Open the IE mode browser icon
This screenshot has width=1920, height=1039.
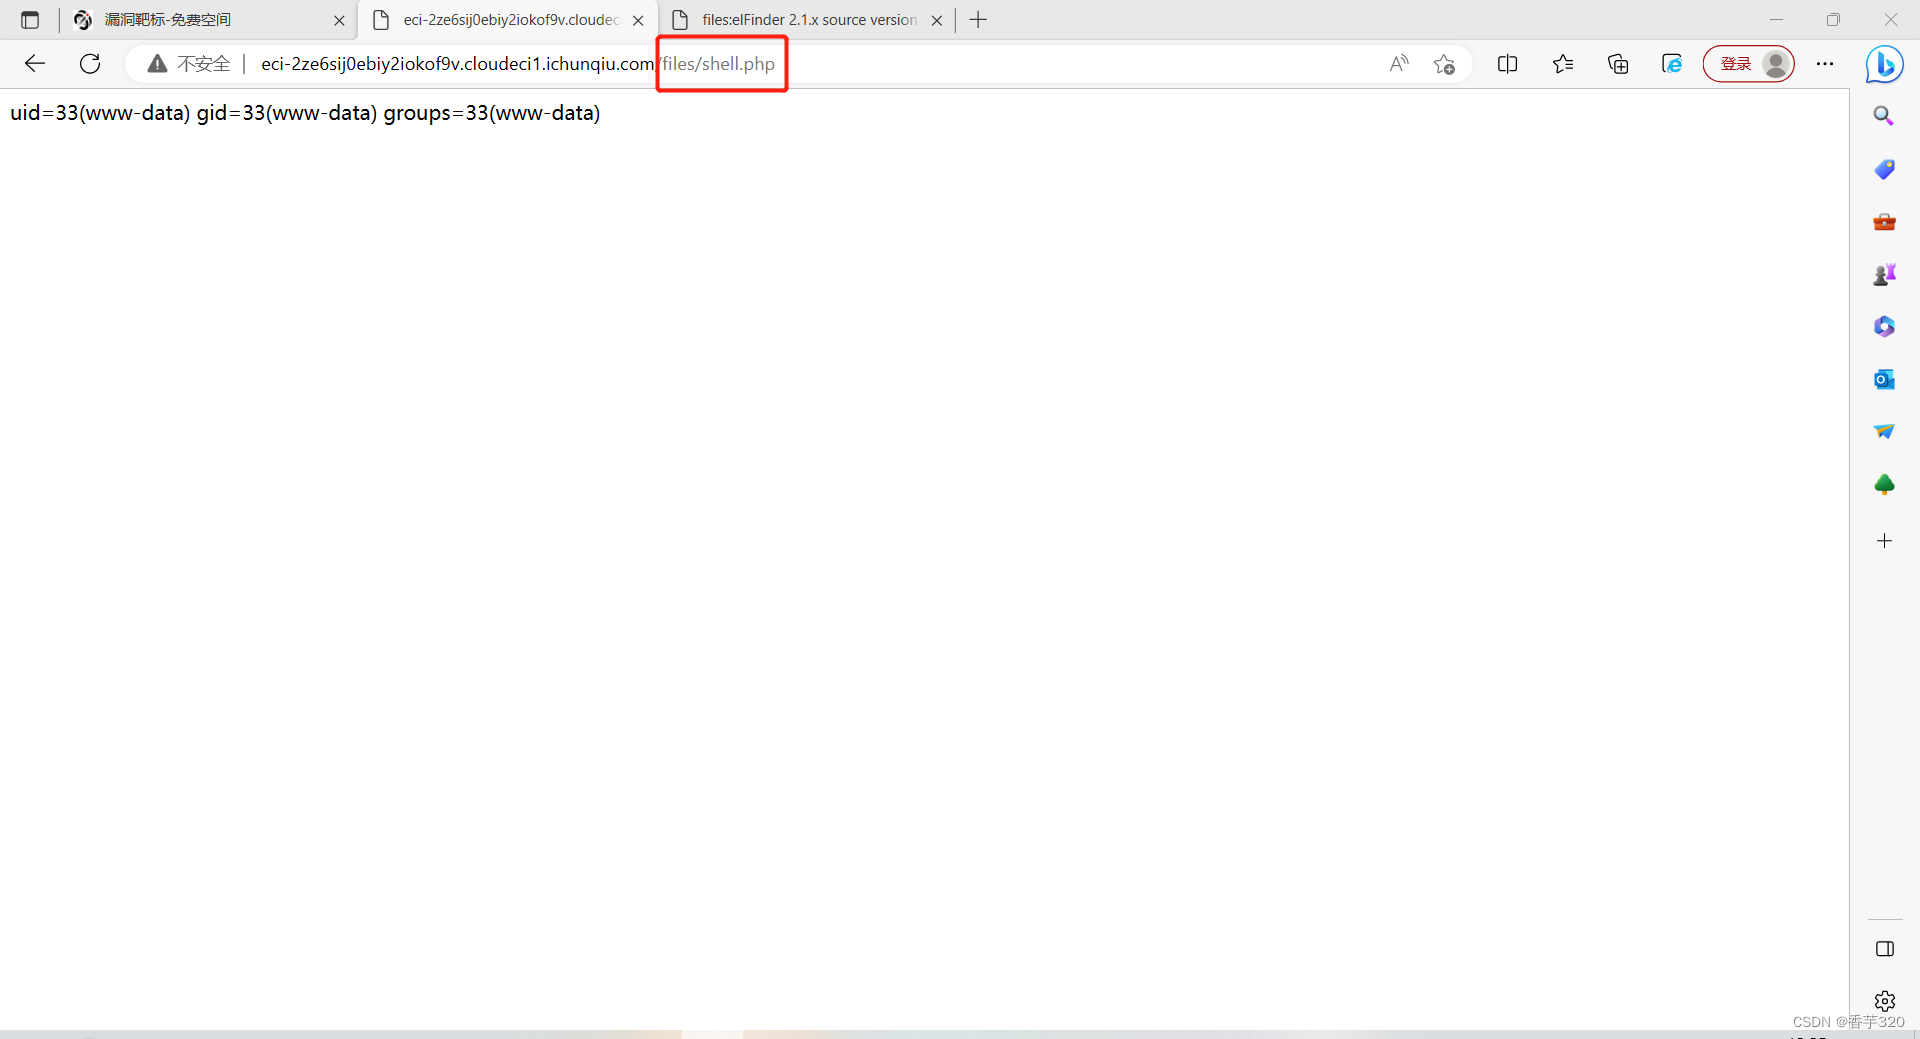point(1672,64)
